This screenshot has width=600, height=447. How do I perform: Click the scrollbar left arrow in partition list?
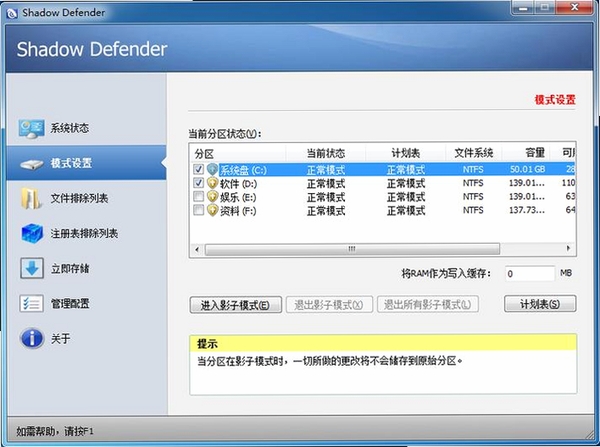(197, 249)
